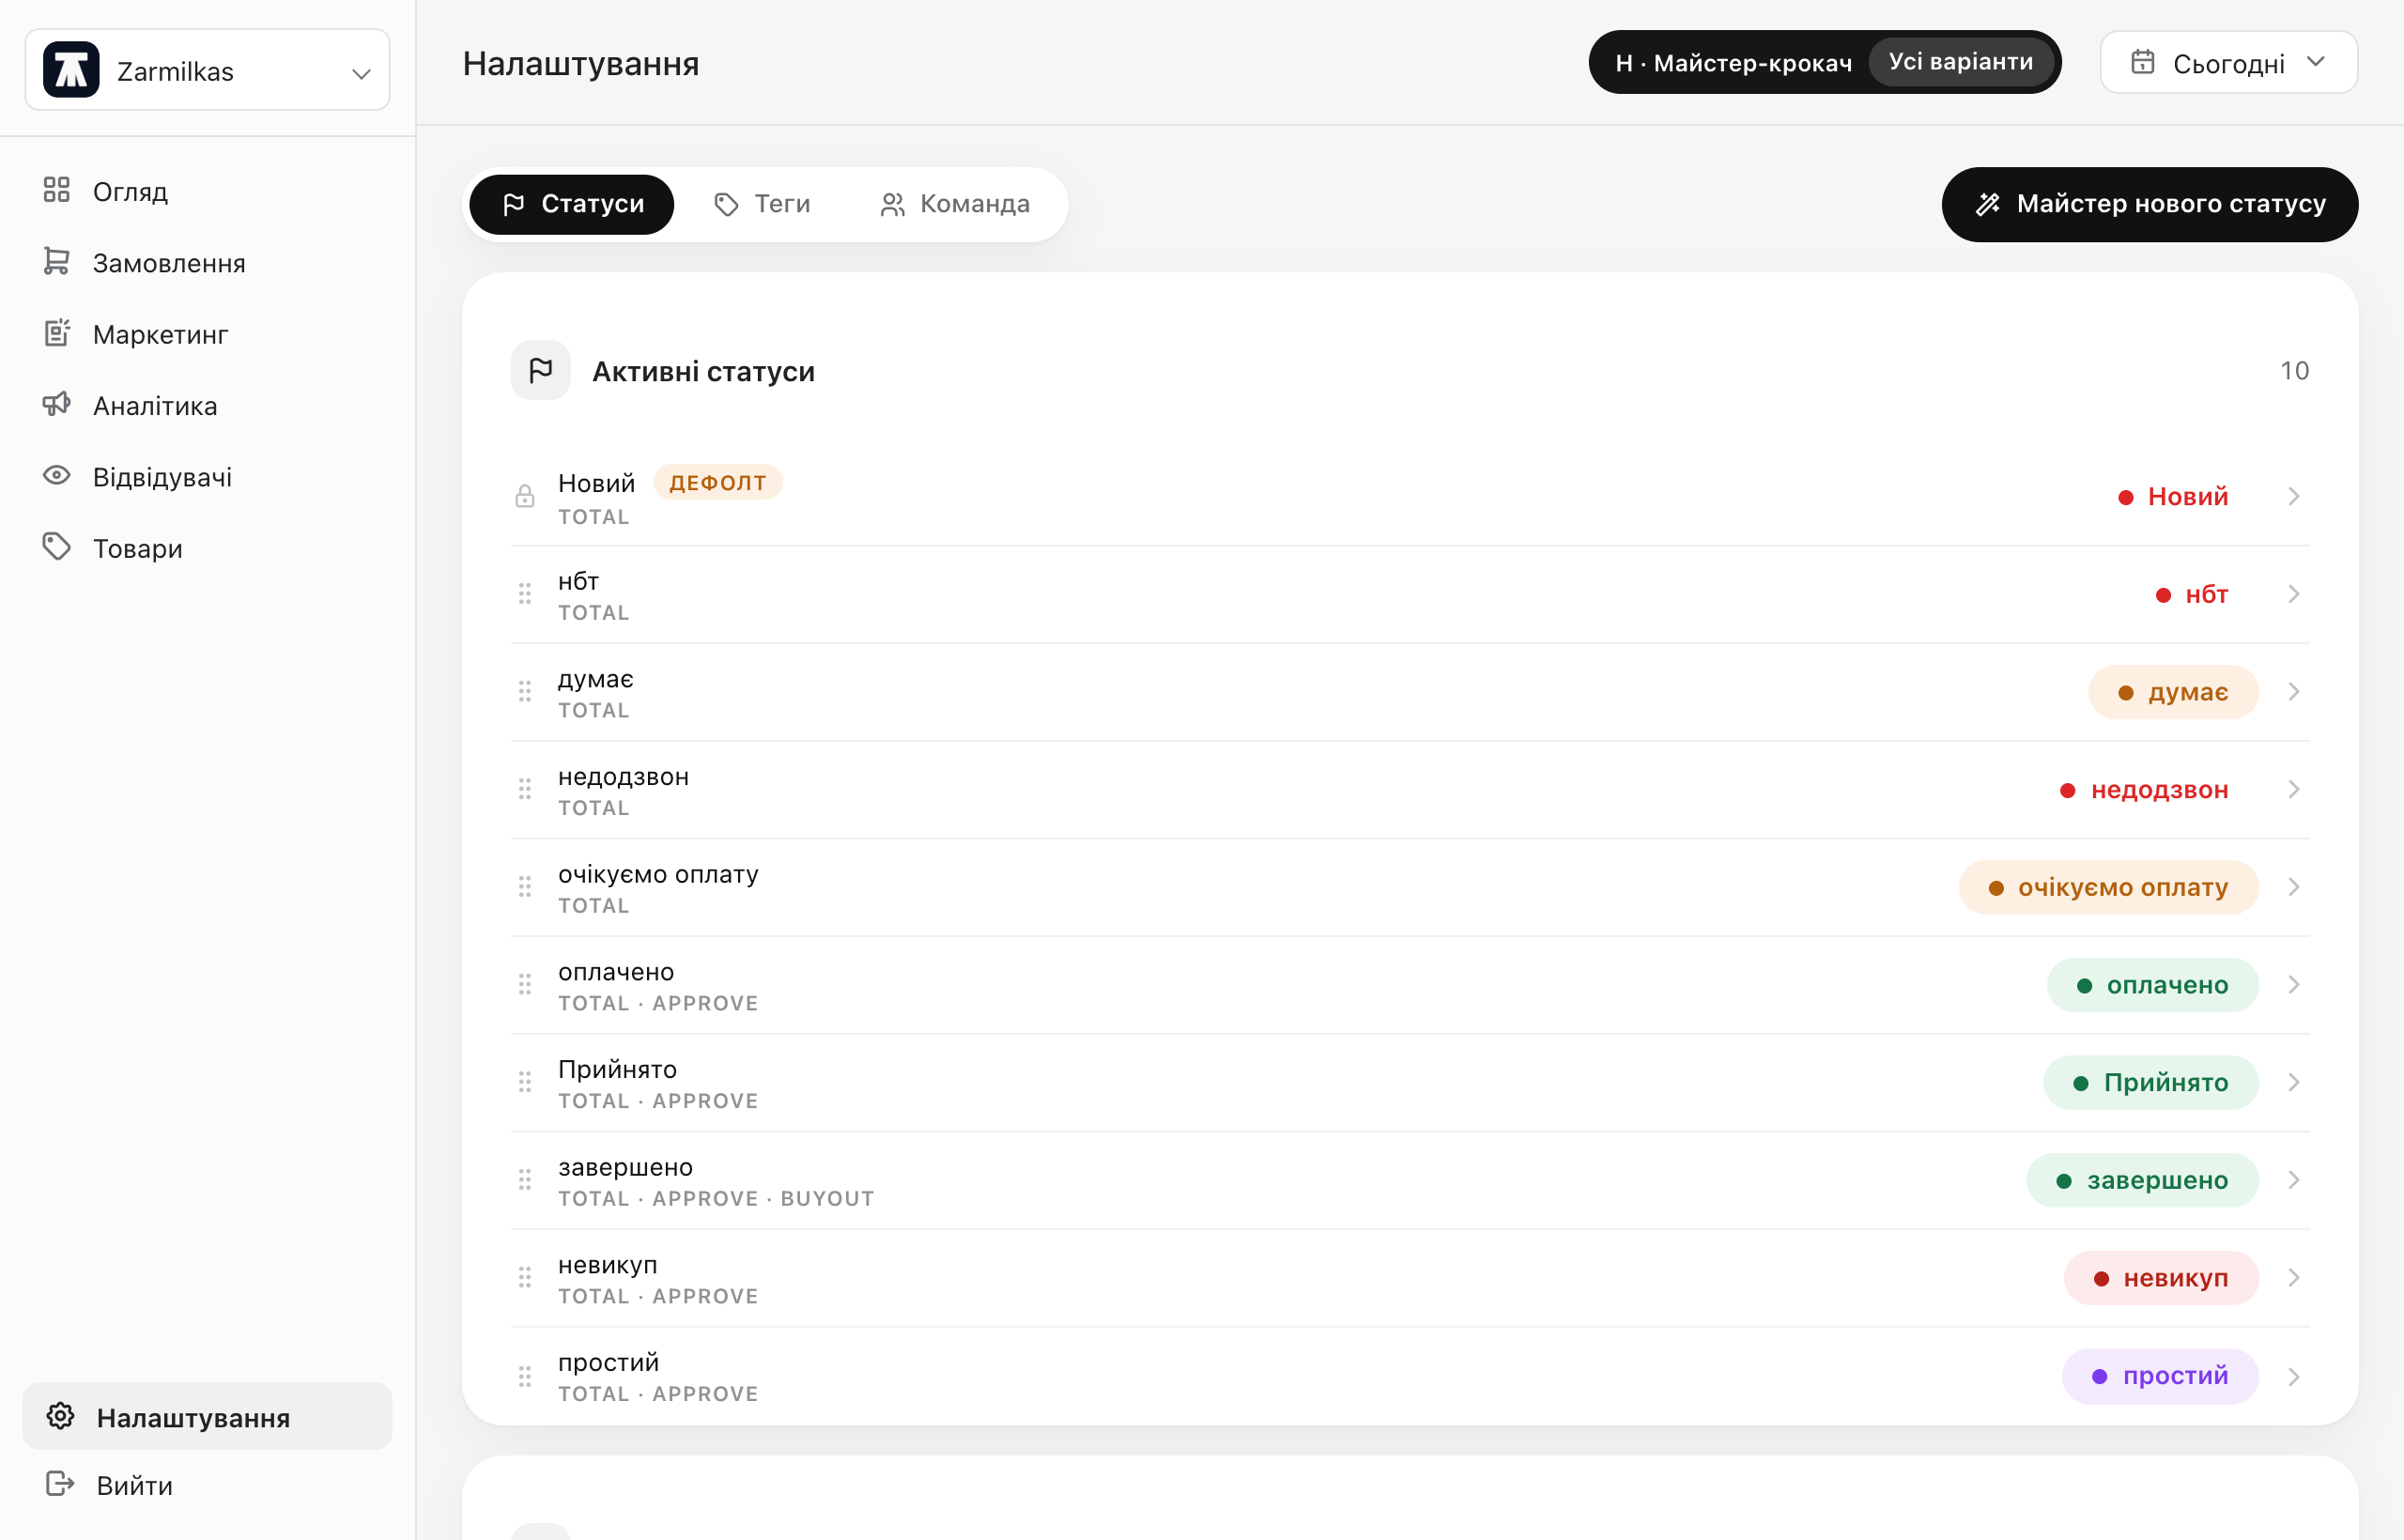
Task: Expand the недодзвон status chevron
Action: (2294, 790)
